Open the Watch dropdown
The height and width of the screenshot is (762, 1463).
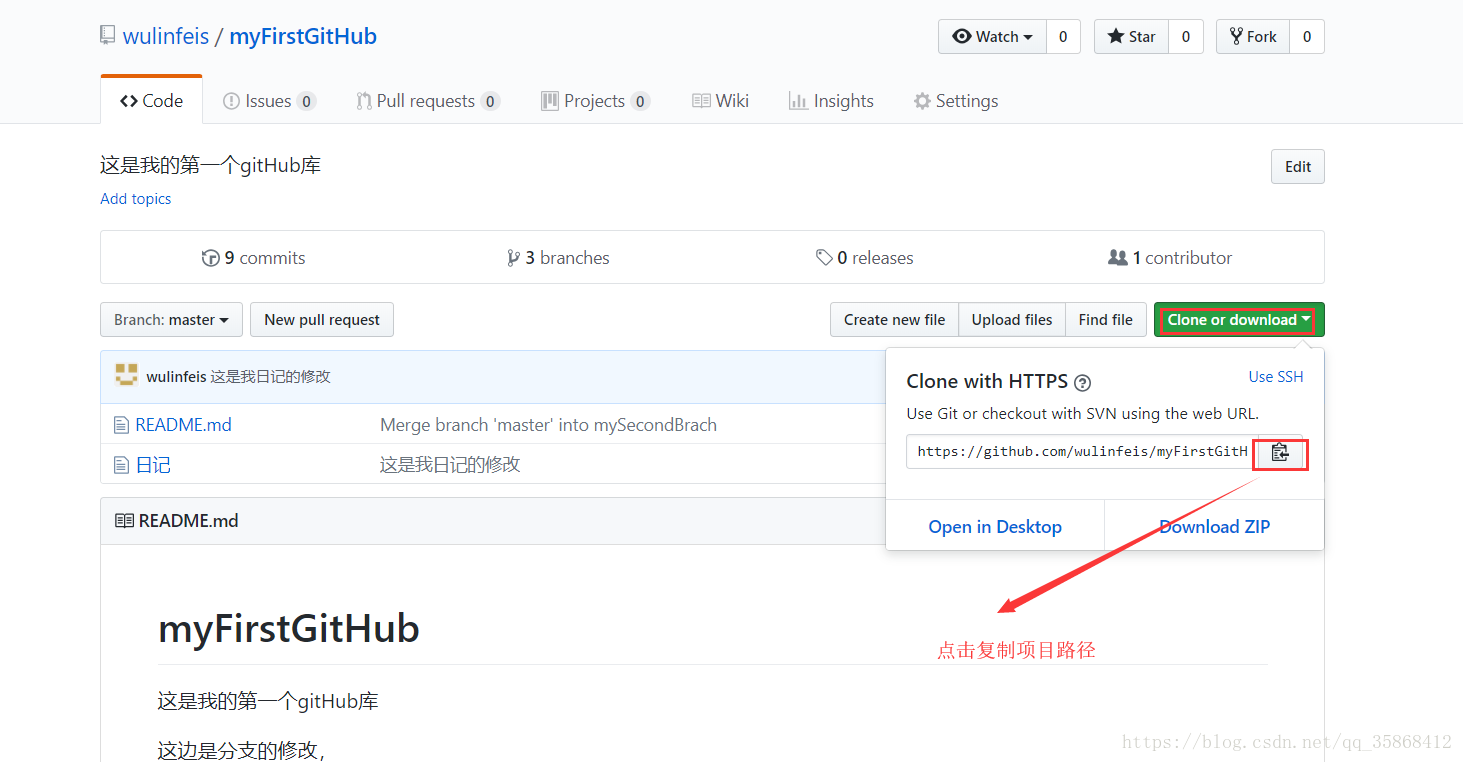[992, 37]
